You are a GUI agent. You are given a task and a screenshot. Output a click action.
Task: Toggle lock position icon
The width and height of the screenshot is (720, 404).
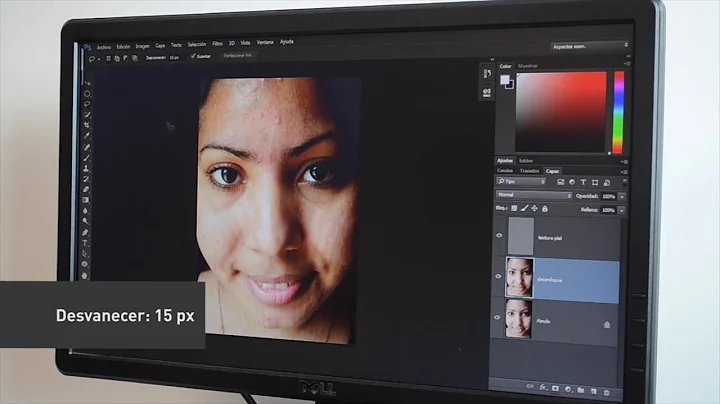tap(534, 208)
